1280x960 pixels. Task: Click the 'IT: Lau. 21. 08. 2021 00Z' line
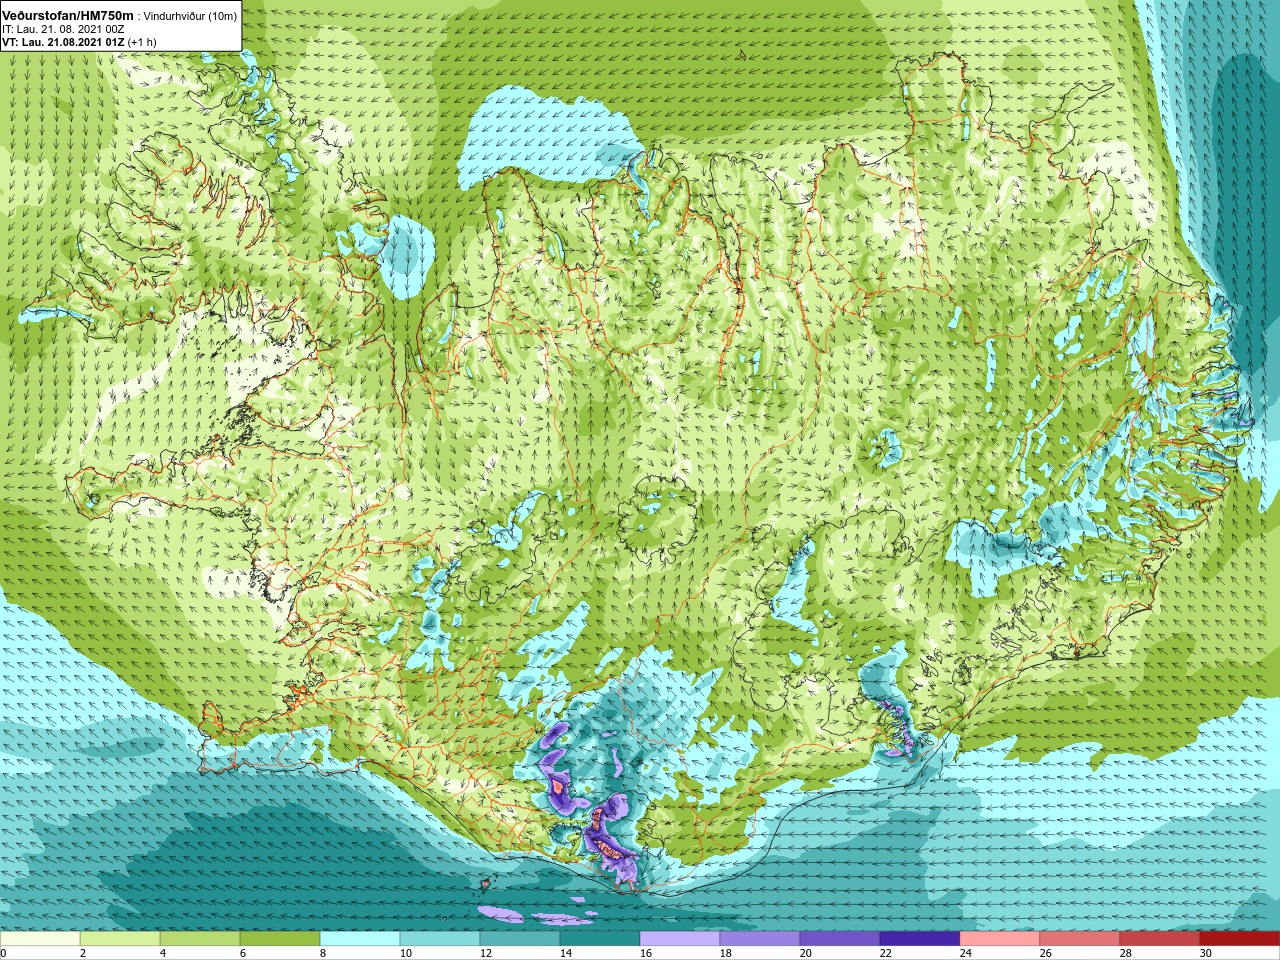tap(61, 29)
